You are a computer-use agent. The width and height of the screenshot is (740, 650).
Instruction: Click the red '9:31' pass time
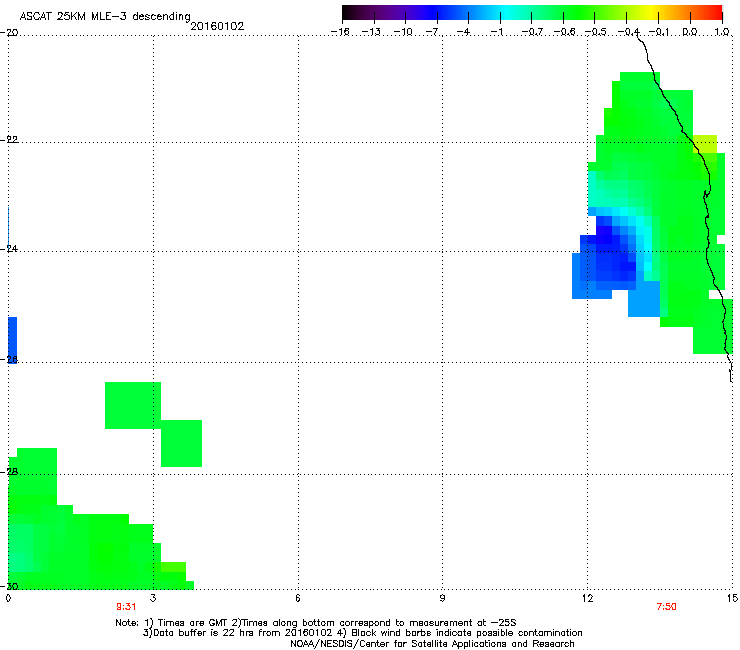pos(126,607)
